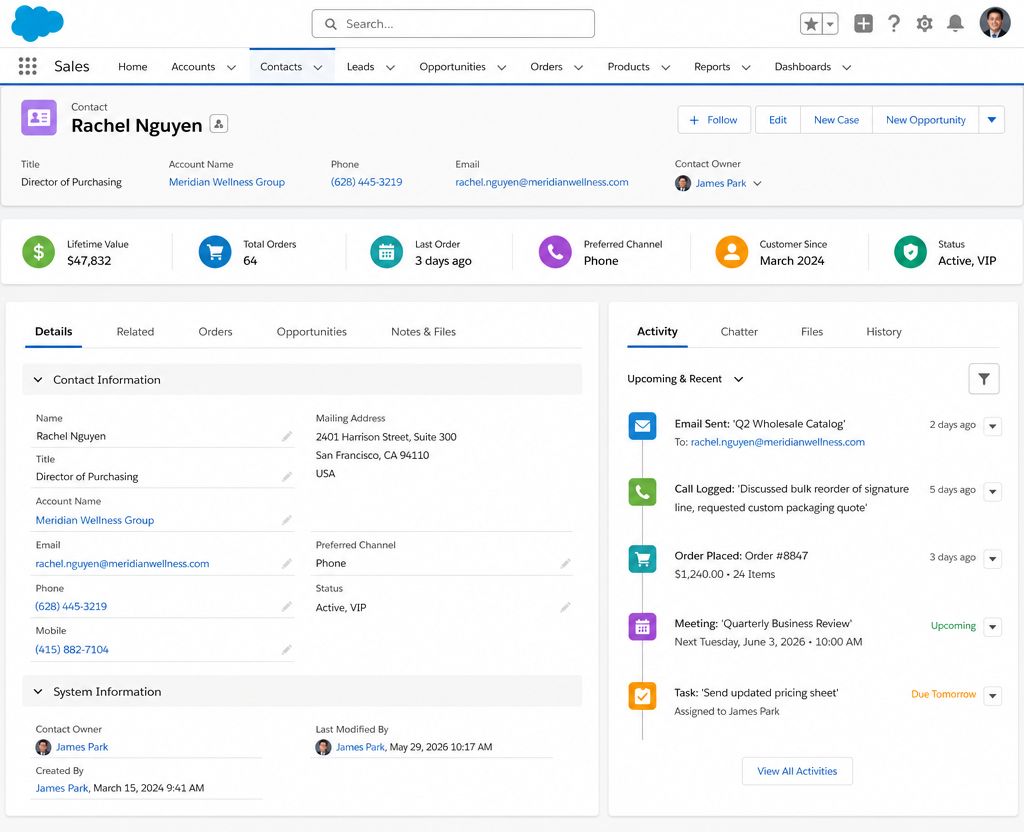
Task: Click the Last Order calendar icon
Action: 387,252
